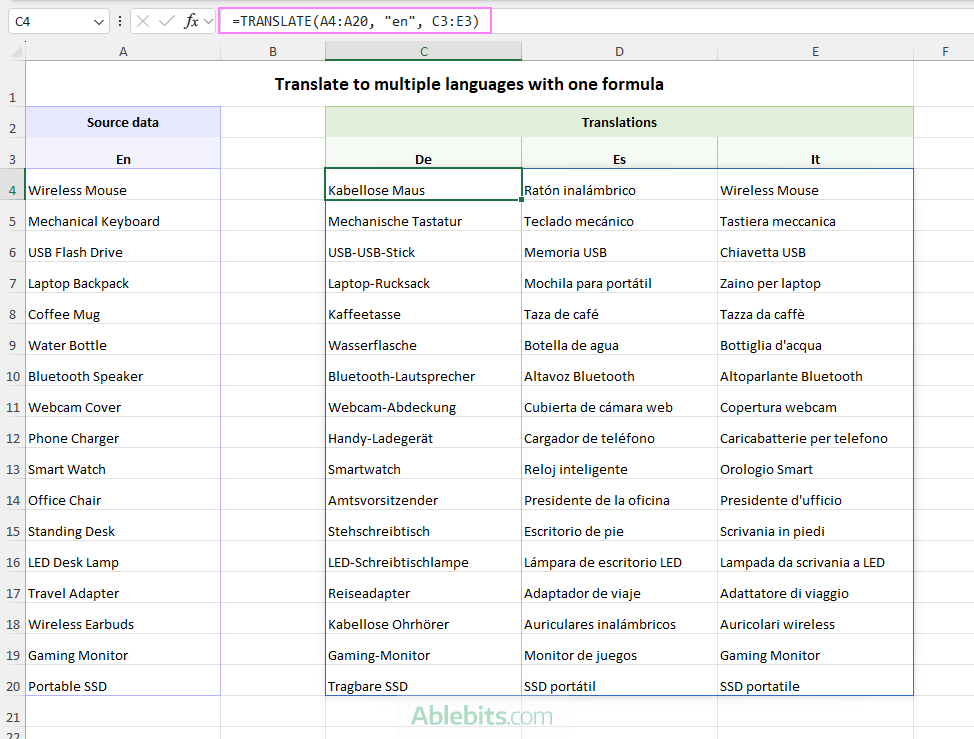Select row 10 header
This screenshot has height=739, width=974.
coord(12,370)
